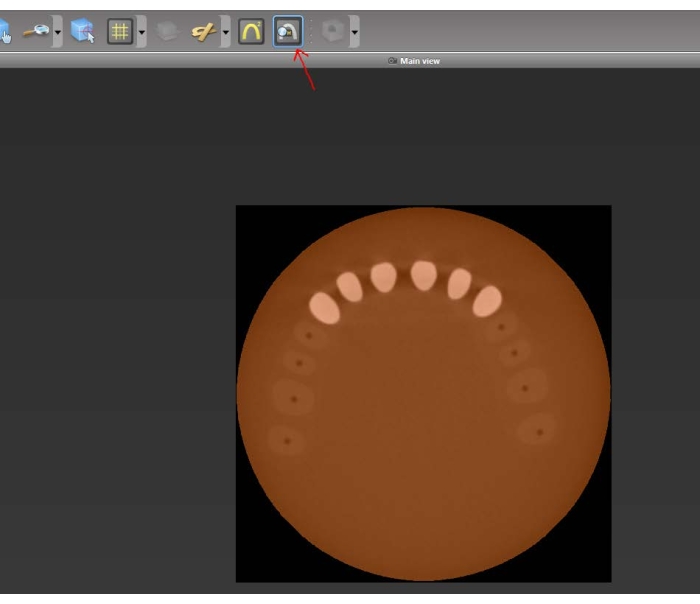Screen dimensions: 700x604
Task: Choose the cube center-point picking tool
Action: tap(83, 31)
